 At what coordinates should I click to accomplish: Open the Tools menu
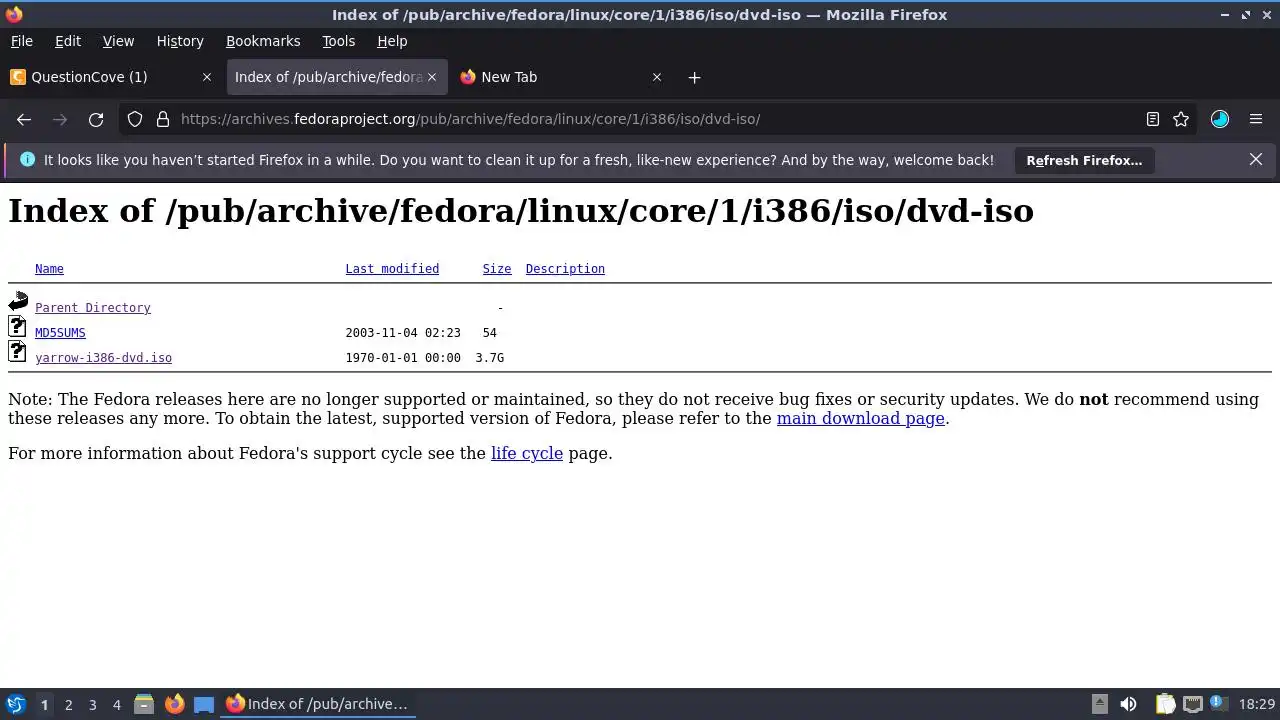click(x=338, y=41)
